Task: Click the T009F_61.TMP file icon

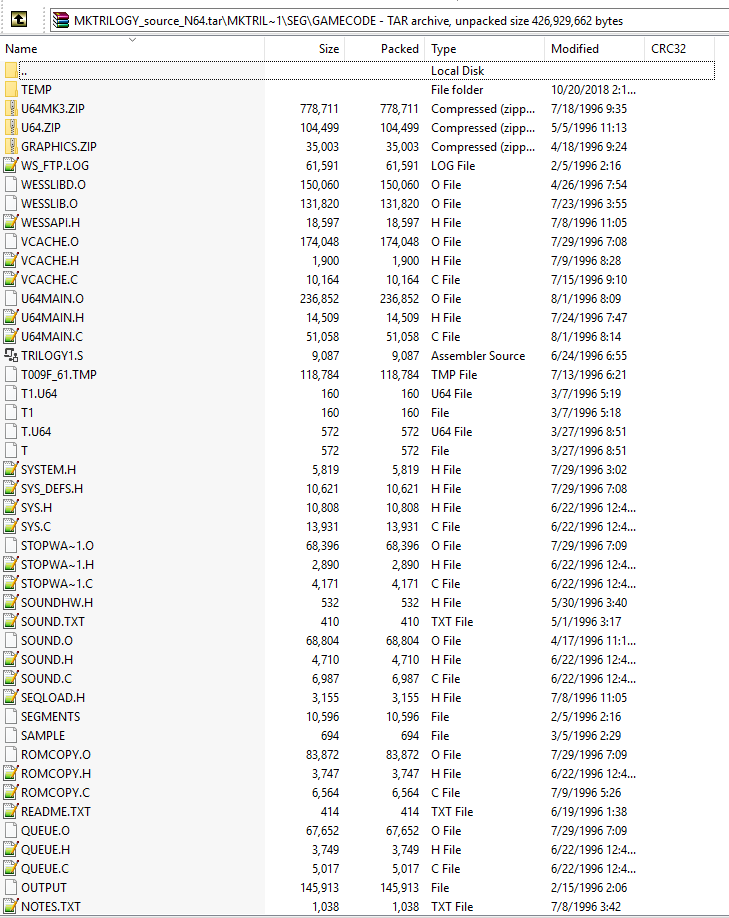Action: click(11, 375)
